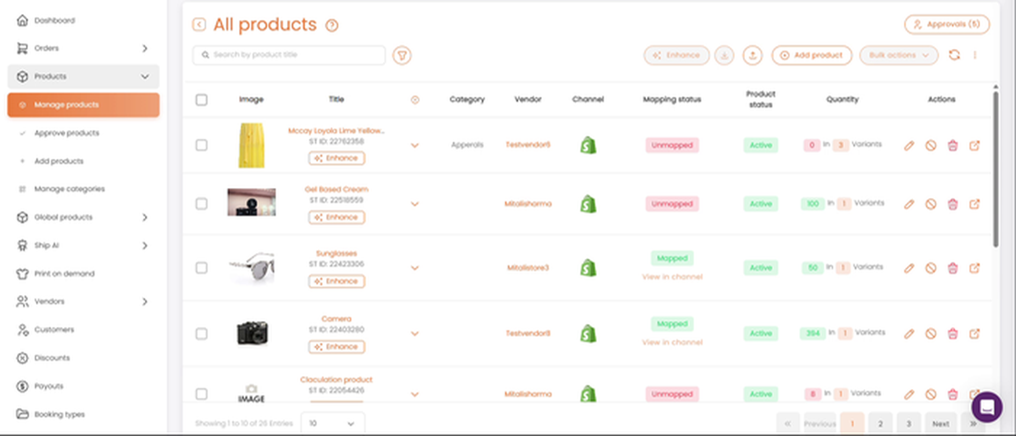Delete the Sunglasses product
Image resolution: width=1016 pixels, height=436 pixels.
[952, 268]
